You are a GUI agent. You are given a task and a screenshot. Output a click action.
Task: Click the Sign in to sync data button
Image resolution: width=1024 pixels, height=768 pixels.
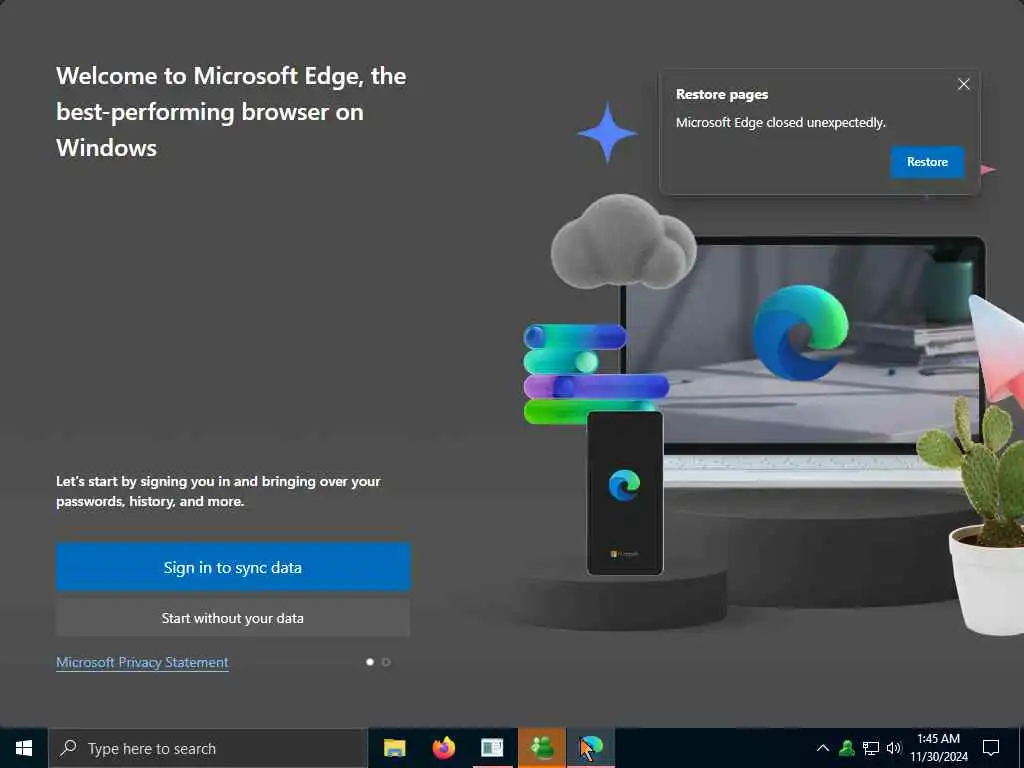click(233, 567)
